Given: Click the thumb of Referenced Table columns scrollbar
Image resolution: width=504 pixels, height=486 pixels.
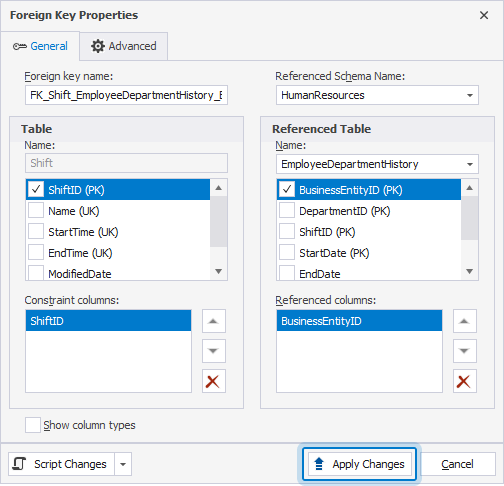Looking at the screenshot, I should [x=470, y=218].
